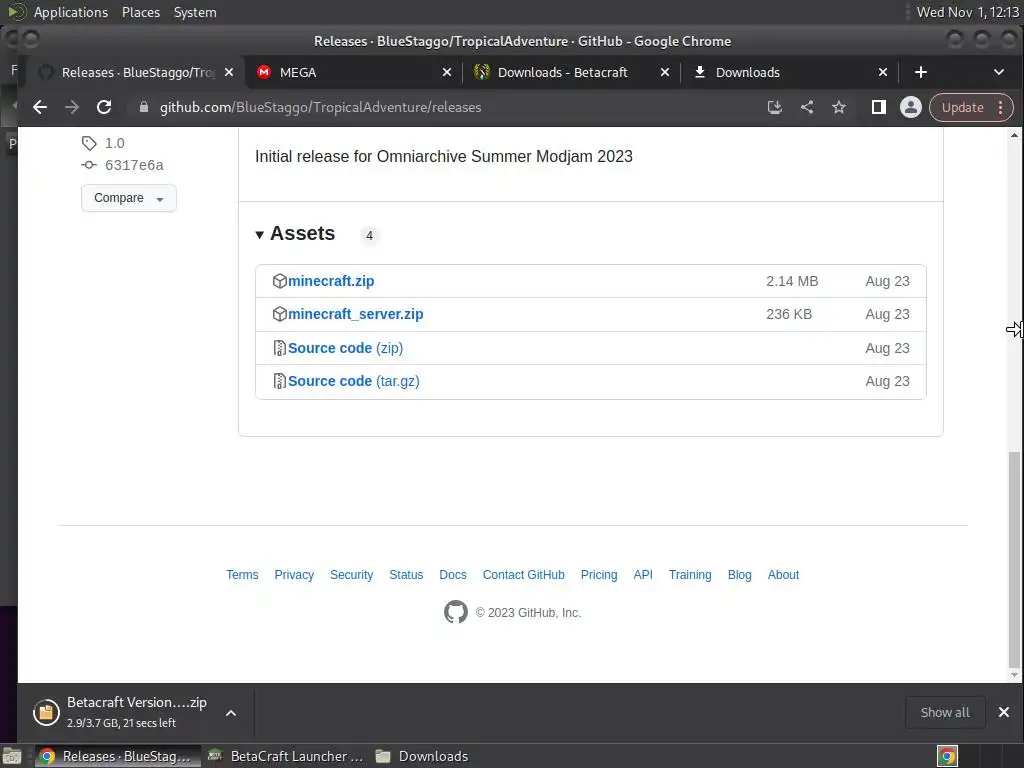
Task: Open the Applications menu
Action: [x=71, y=12]
